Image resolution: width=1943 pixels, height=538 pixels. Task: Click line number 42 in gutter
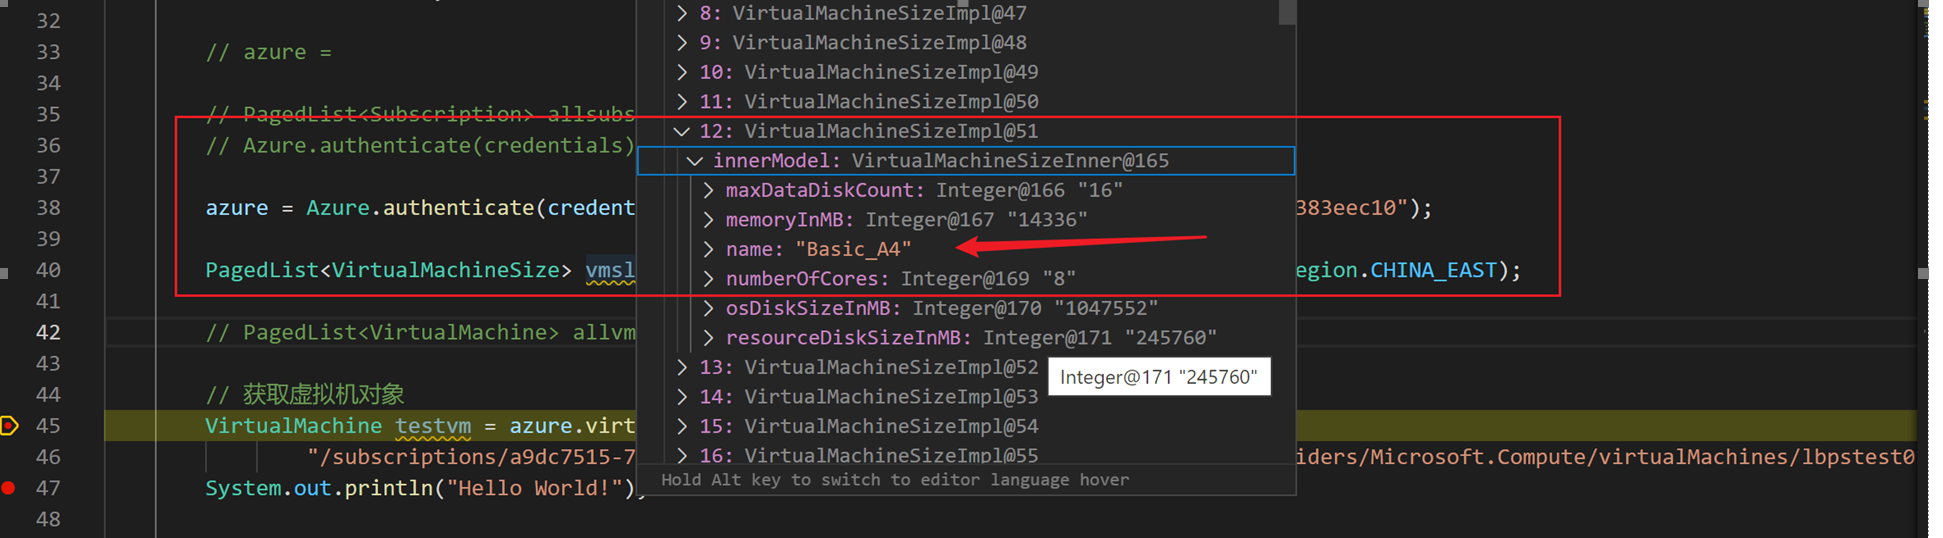tap(48, 332)
